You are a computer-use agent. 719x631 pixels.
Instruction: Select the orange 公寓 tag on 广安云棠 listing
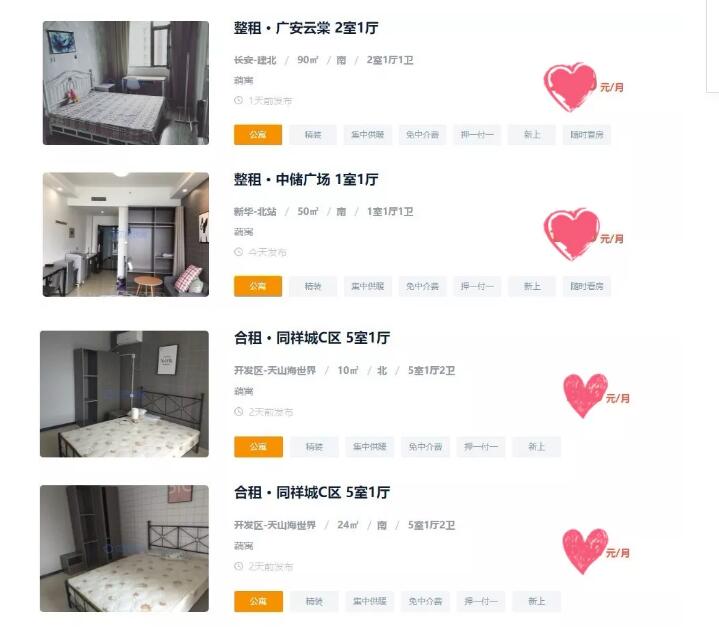pyautogui.click(x=258, y=135)
